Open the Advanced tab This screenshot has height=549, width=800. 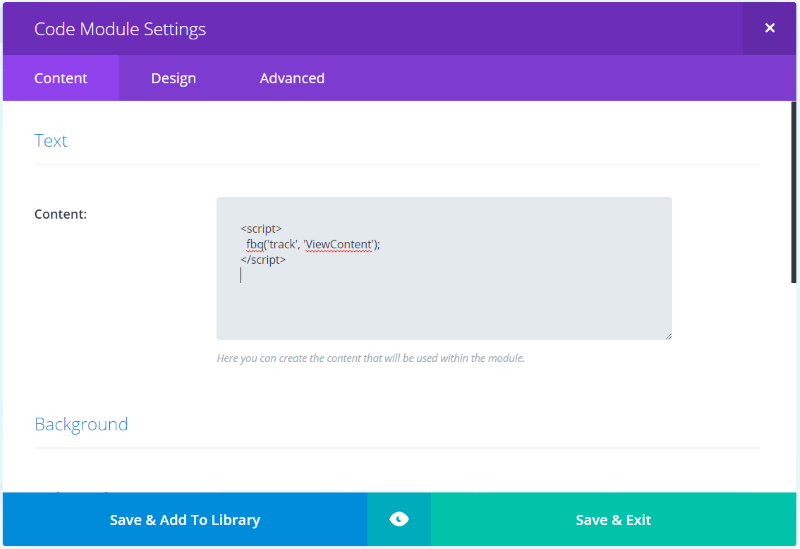point(292,78)
